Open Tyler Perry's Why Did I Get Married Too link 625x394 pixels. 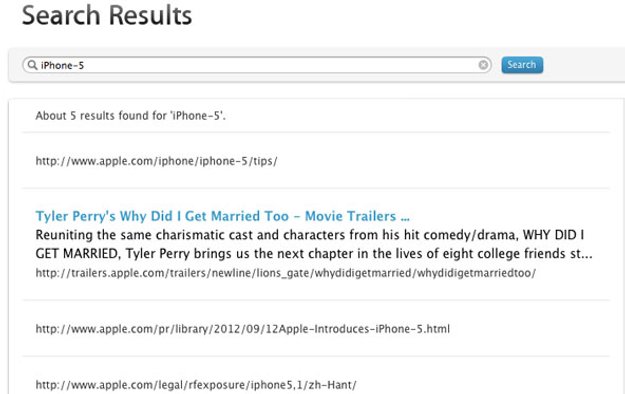[222, 216]
